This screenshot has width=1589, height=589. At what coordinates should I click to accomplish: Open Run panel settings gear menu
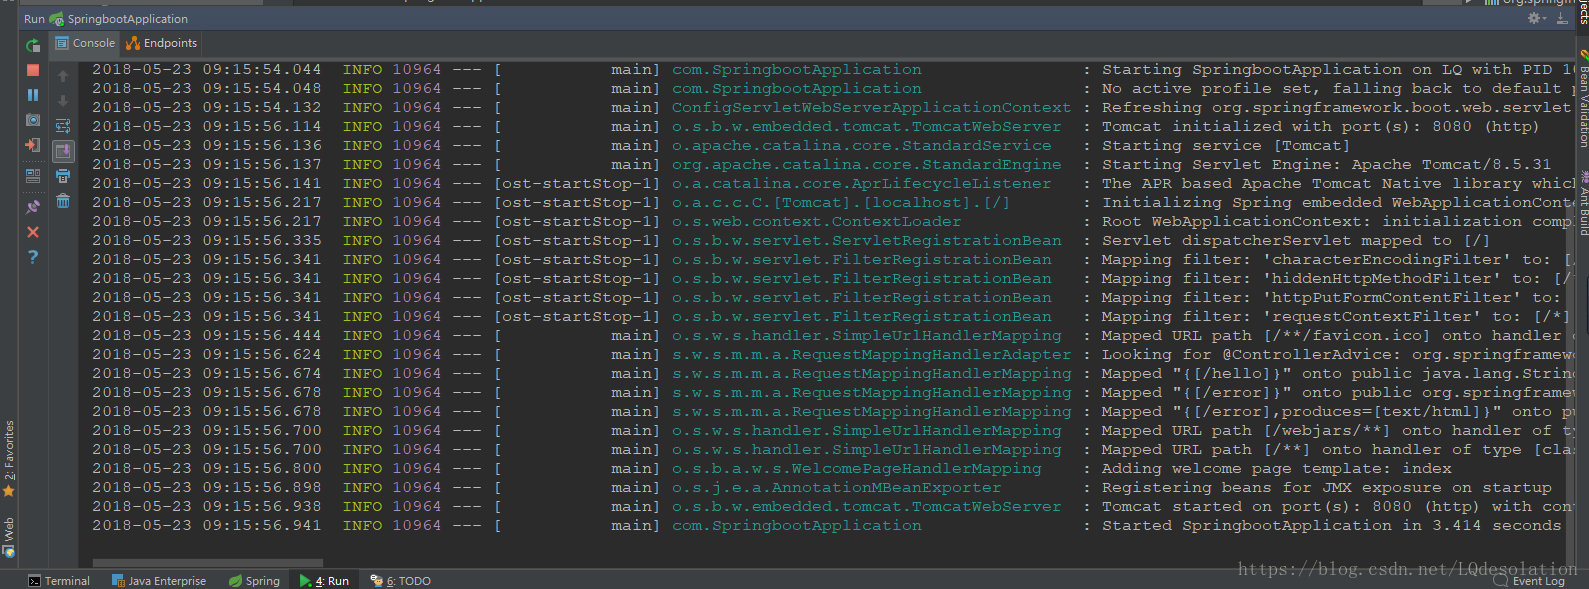point(1536,18)
